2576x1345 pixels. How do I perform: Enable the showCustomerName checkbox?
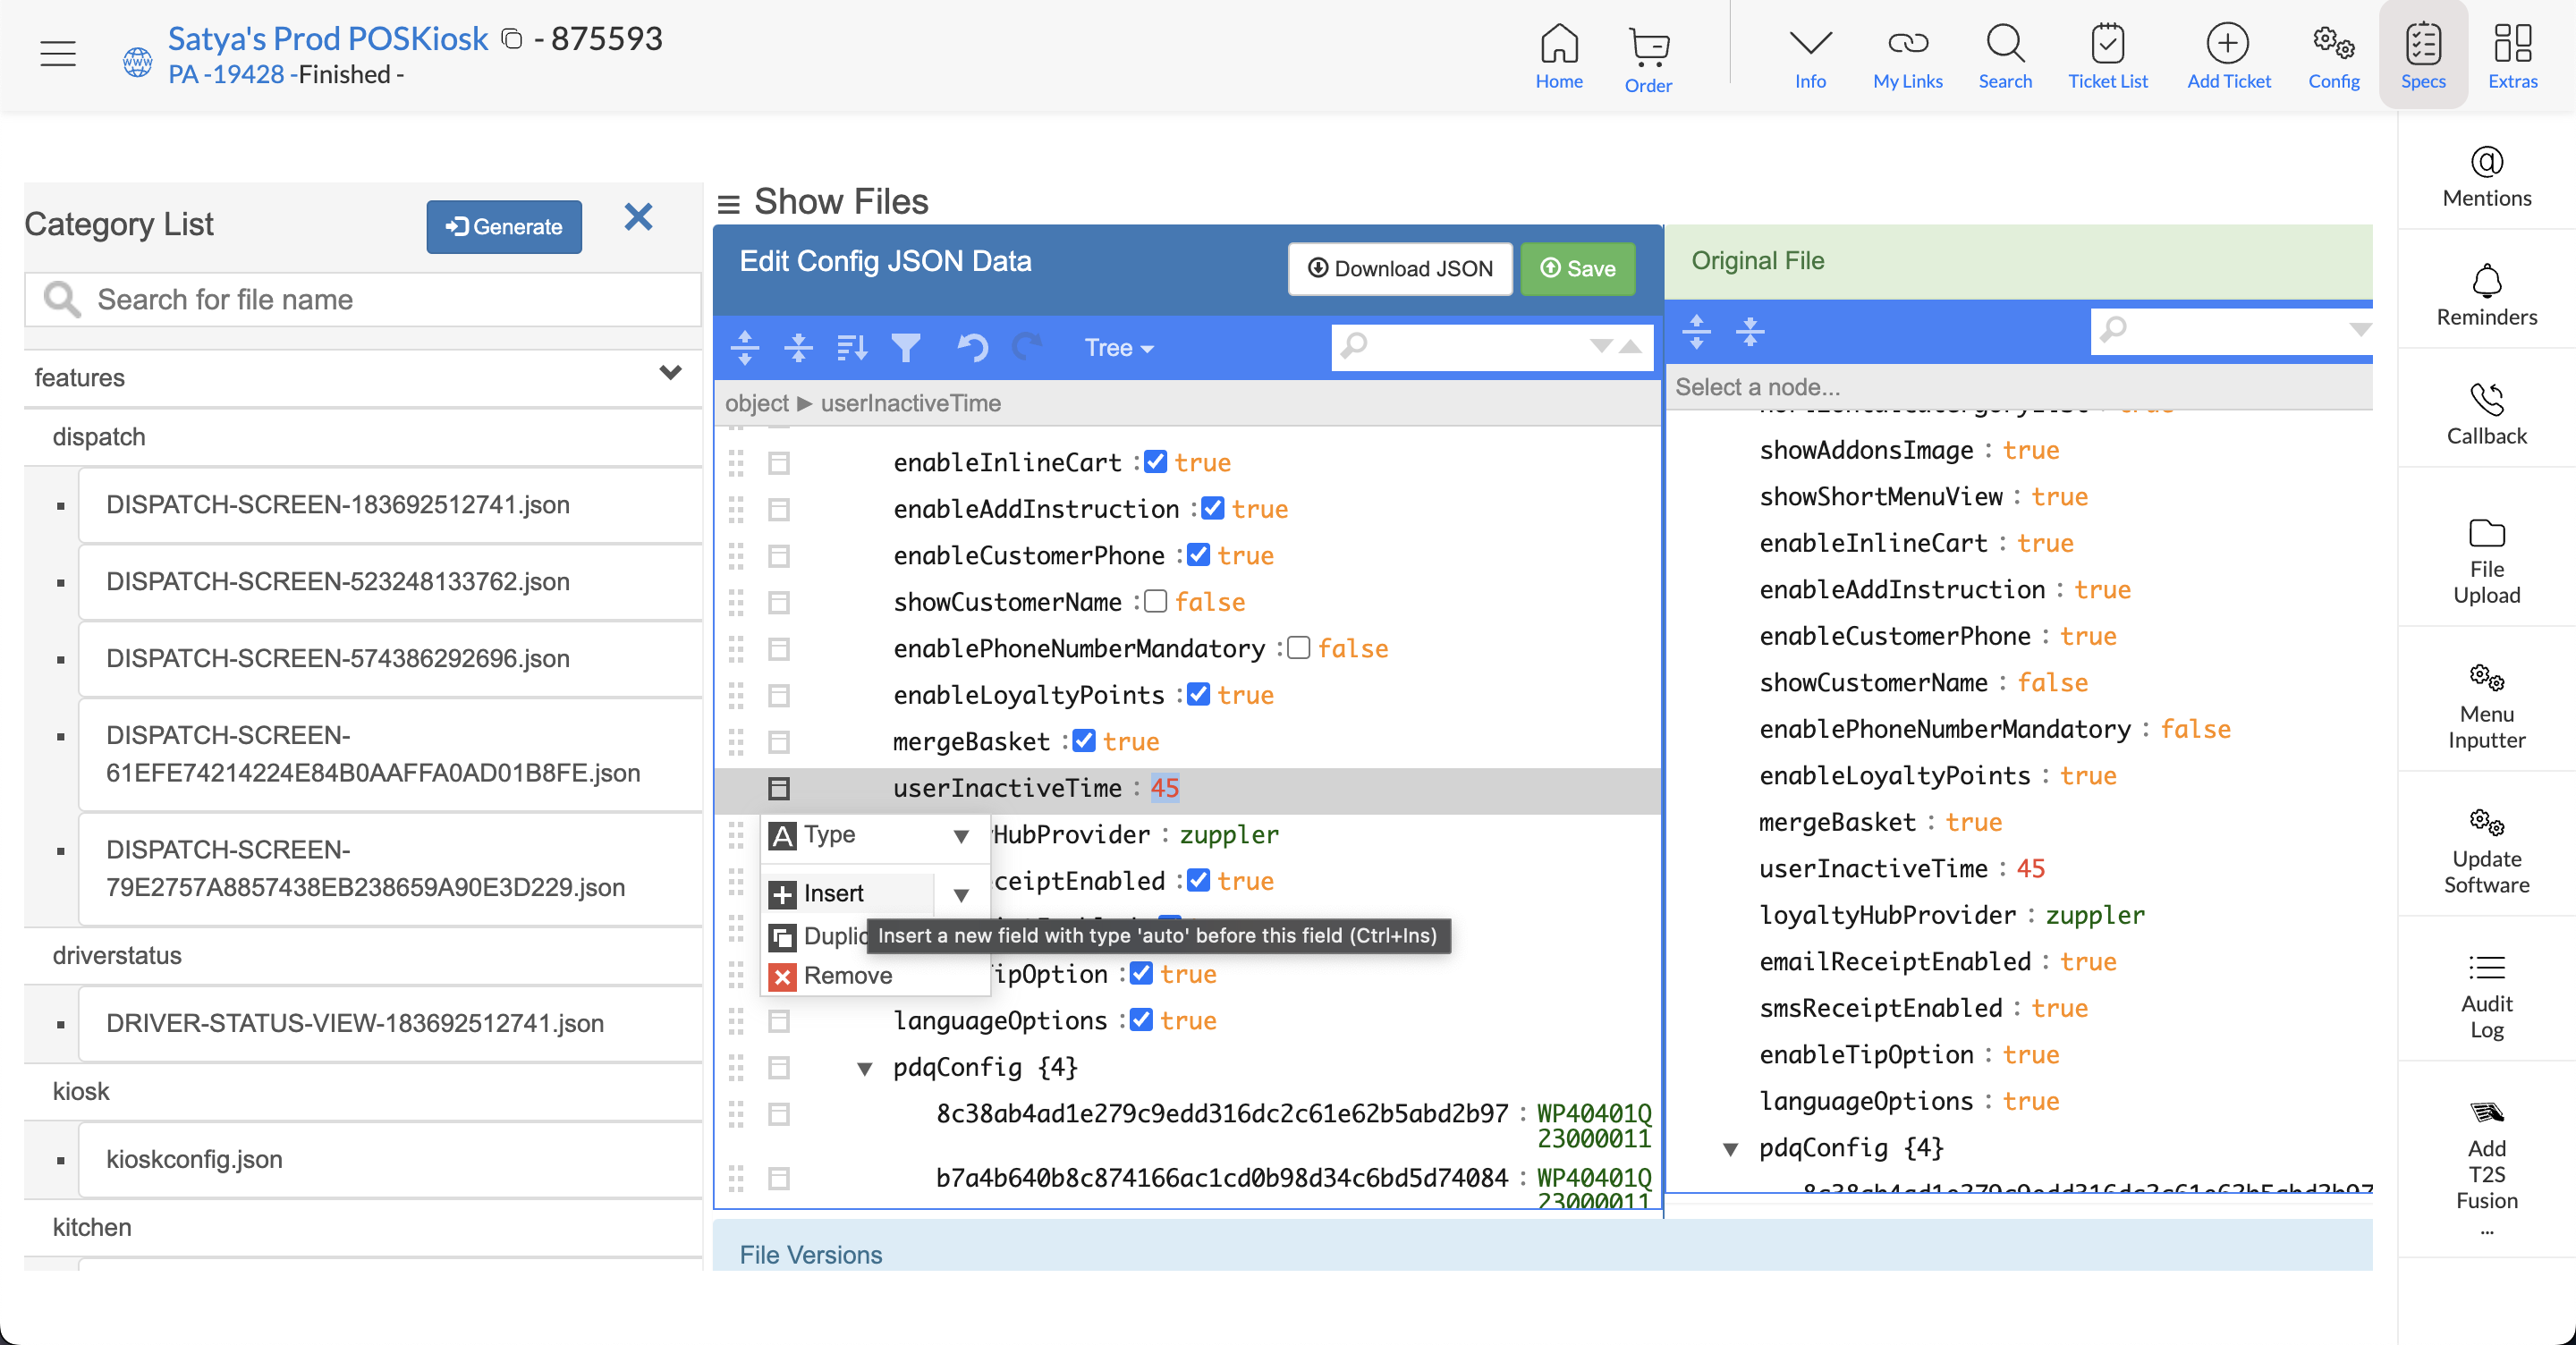click(x=1155, y=602)
